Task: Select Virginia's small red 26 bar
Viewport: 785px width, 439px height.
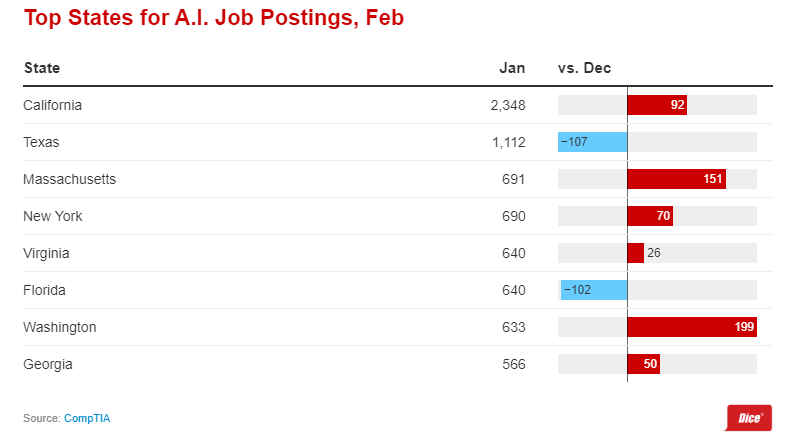Action: (x=635, y=253)
